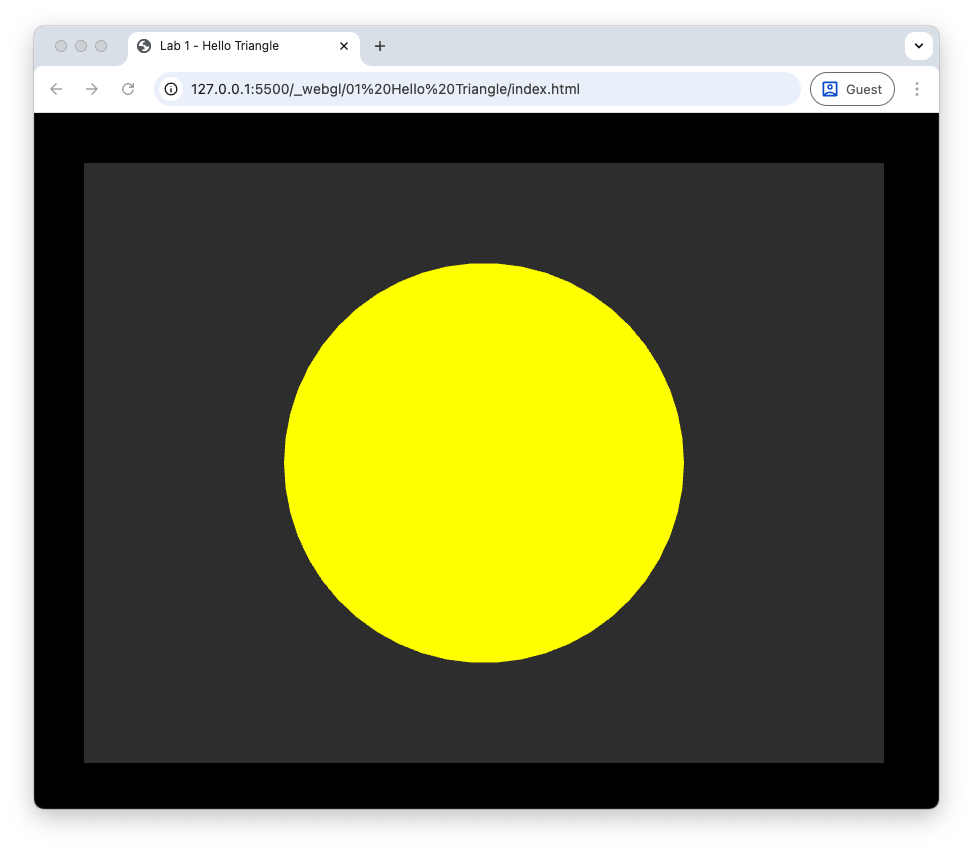Expand the tab search dropdown chevron
The width and height of the screenshot is (973, 851).
tap(918, 46)
